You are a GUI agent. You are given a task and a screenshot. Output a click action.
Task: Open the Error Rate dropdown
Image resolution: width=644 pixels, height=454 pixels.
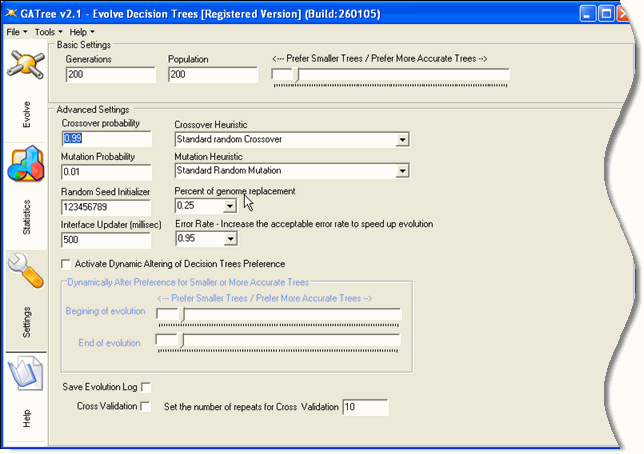click(231, 239)
